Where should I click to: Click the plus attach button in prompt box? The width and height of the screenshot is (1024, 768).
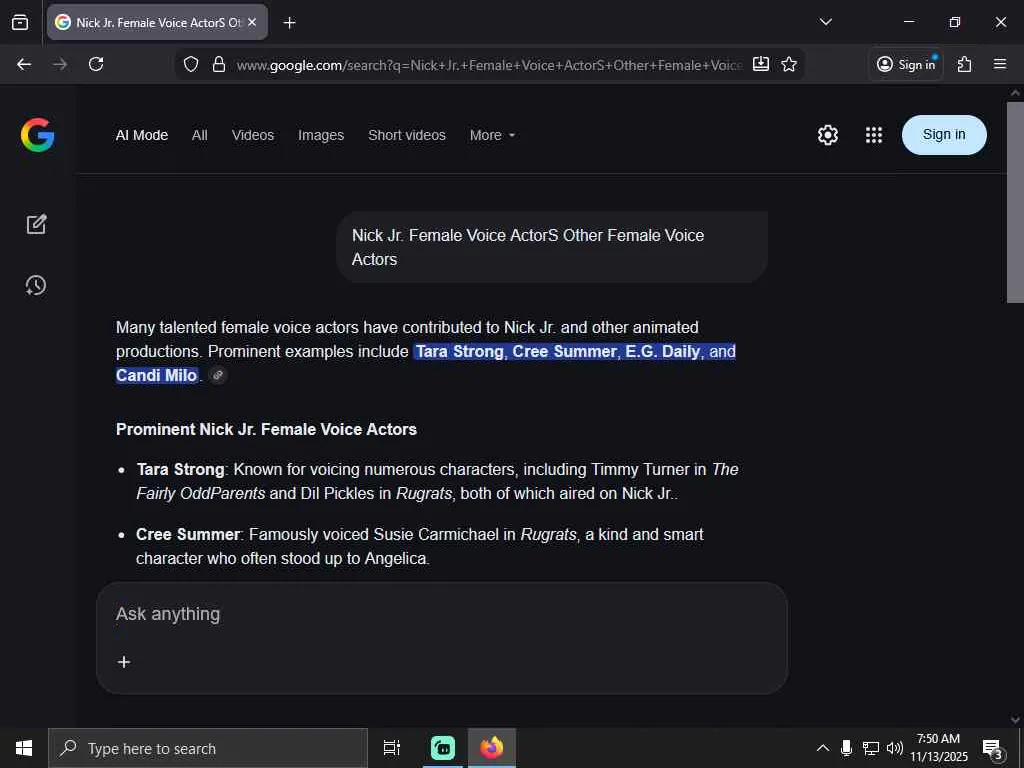123,662
